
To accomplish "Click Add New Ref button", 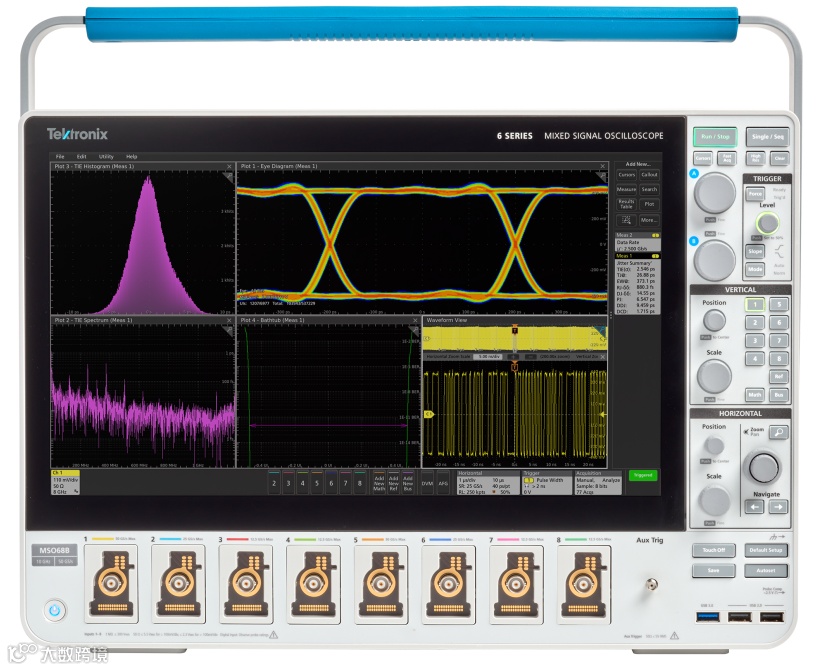I will coord(393,483).
